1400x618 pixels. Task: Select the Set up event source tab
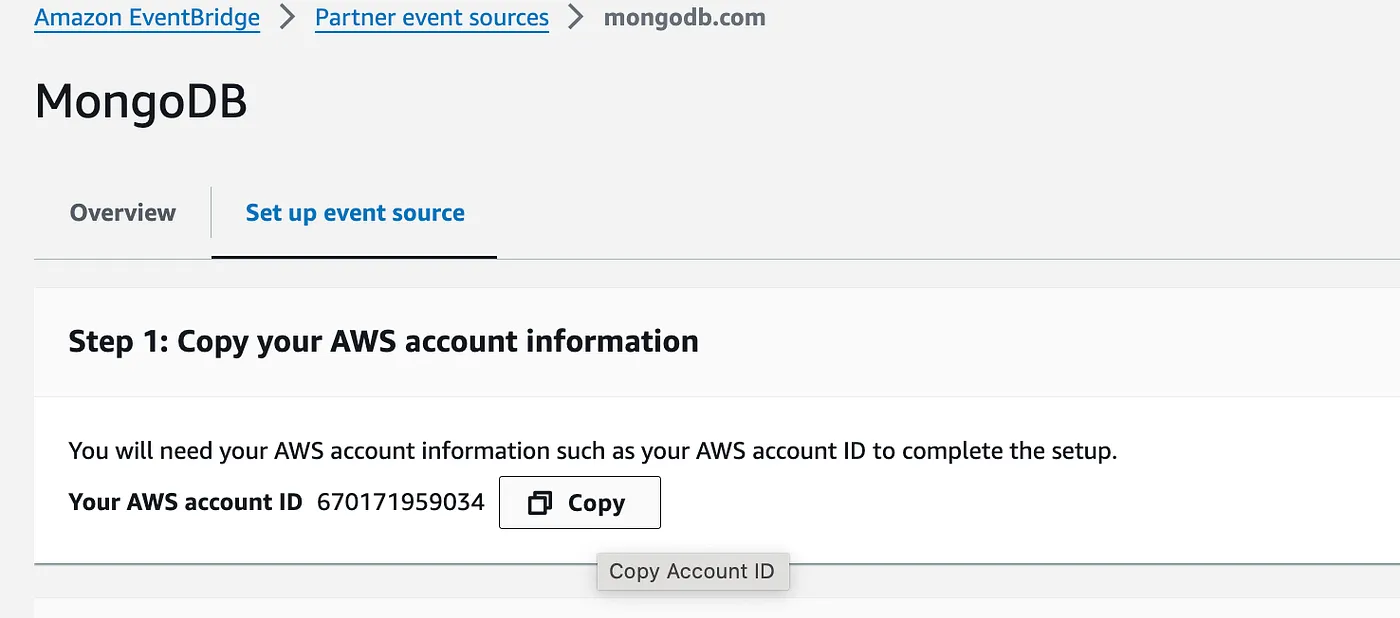pyautogui.click(x=355, y=213)
